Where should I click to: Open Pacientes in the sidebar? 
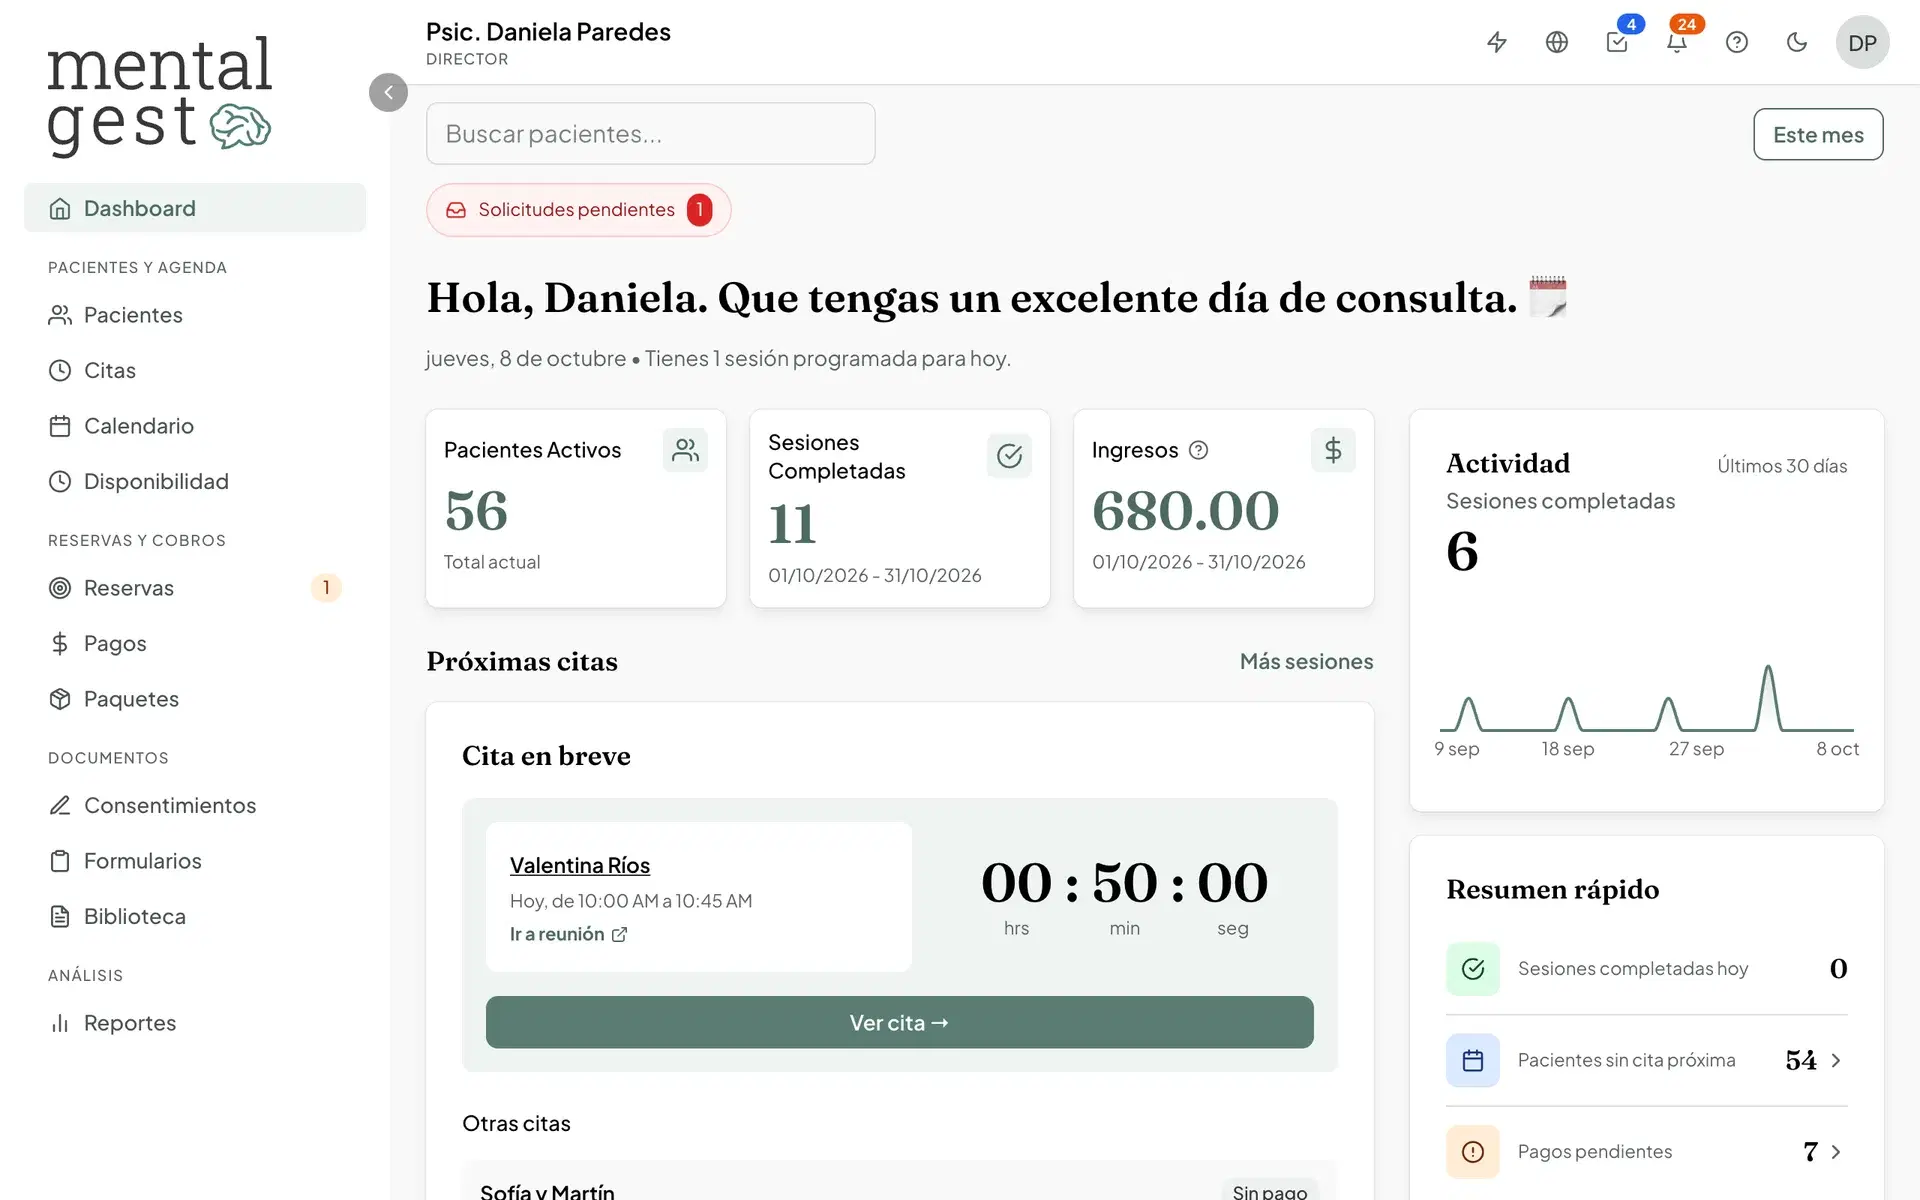[x=195, y=315]
